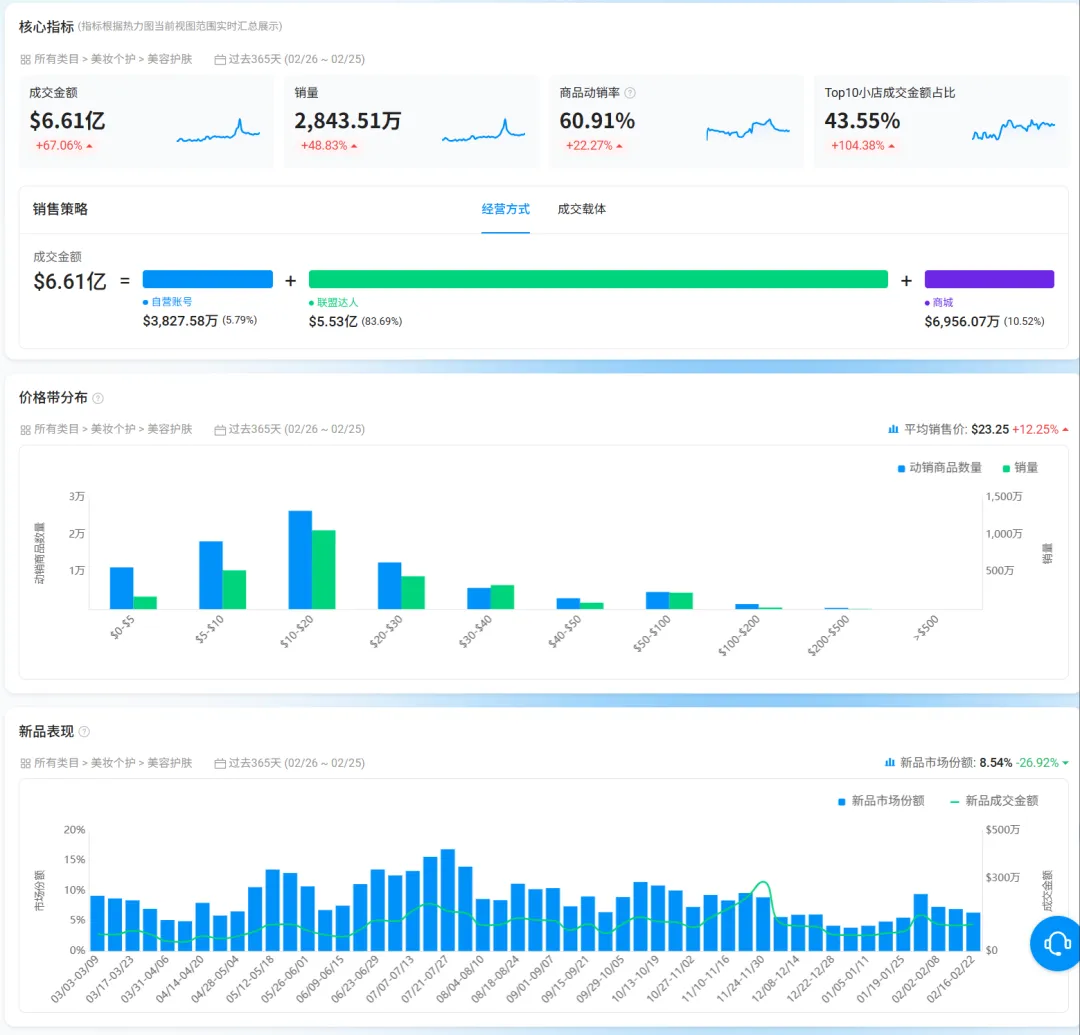Screen dimensions: 1080x1035
Task: Click the purple 商城 revenue bar
Action: 988,279
